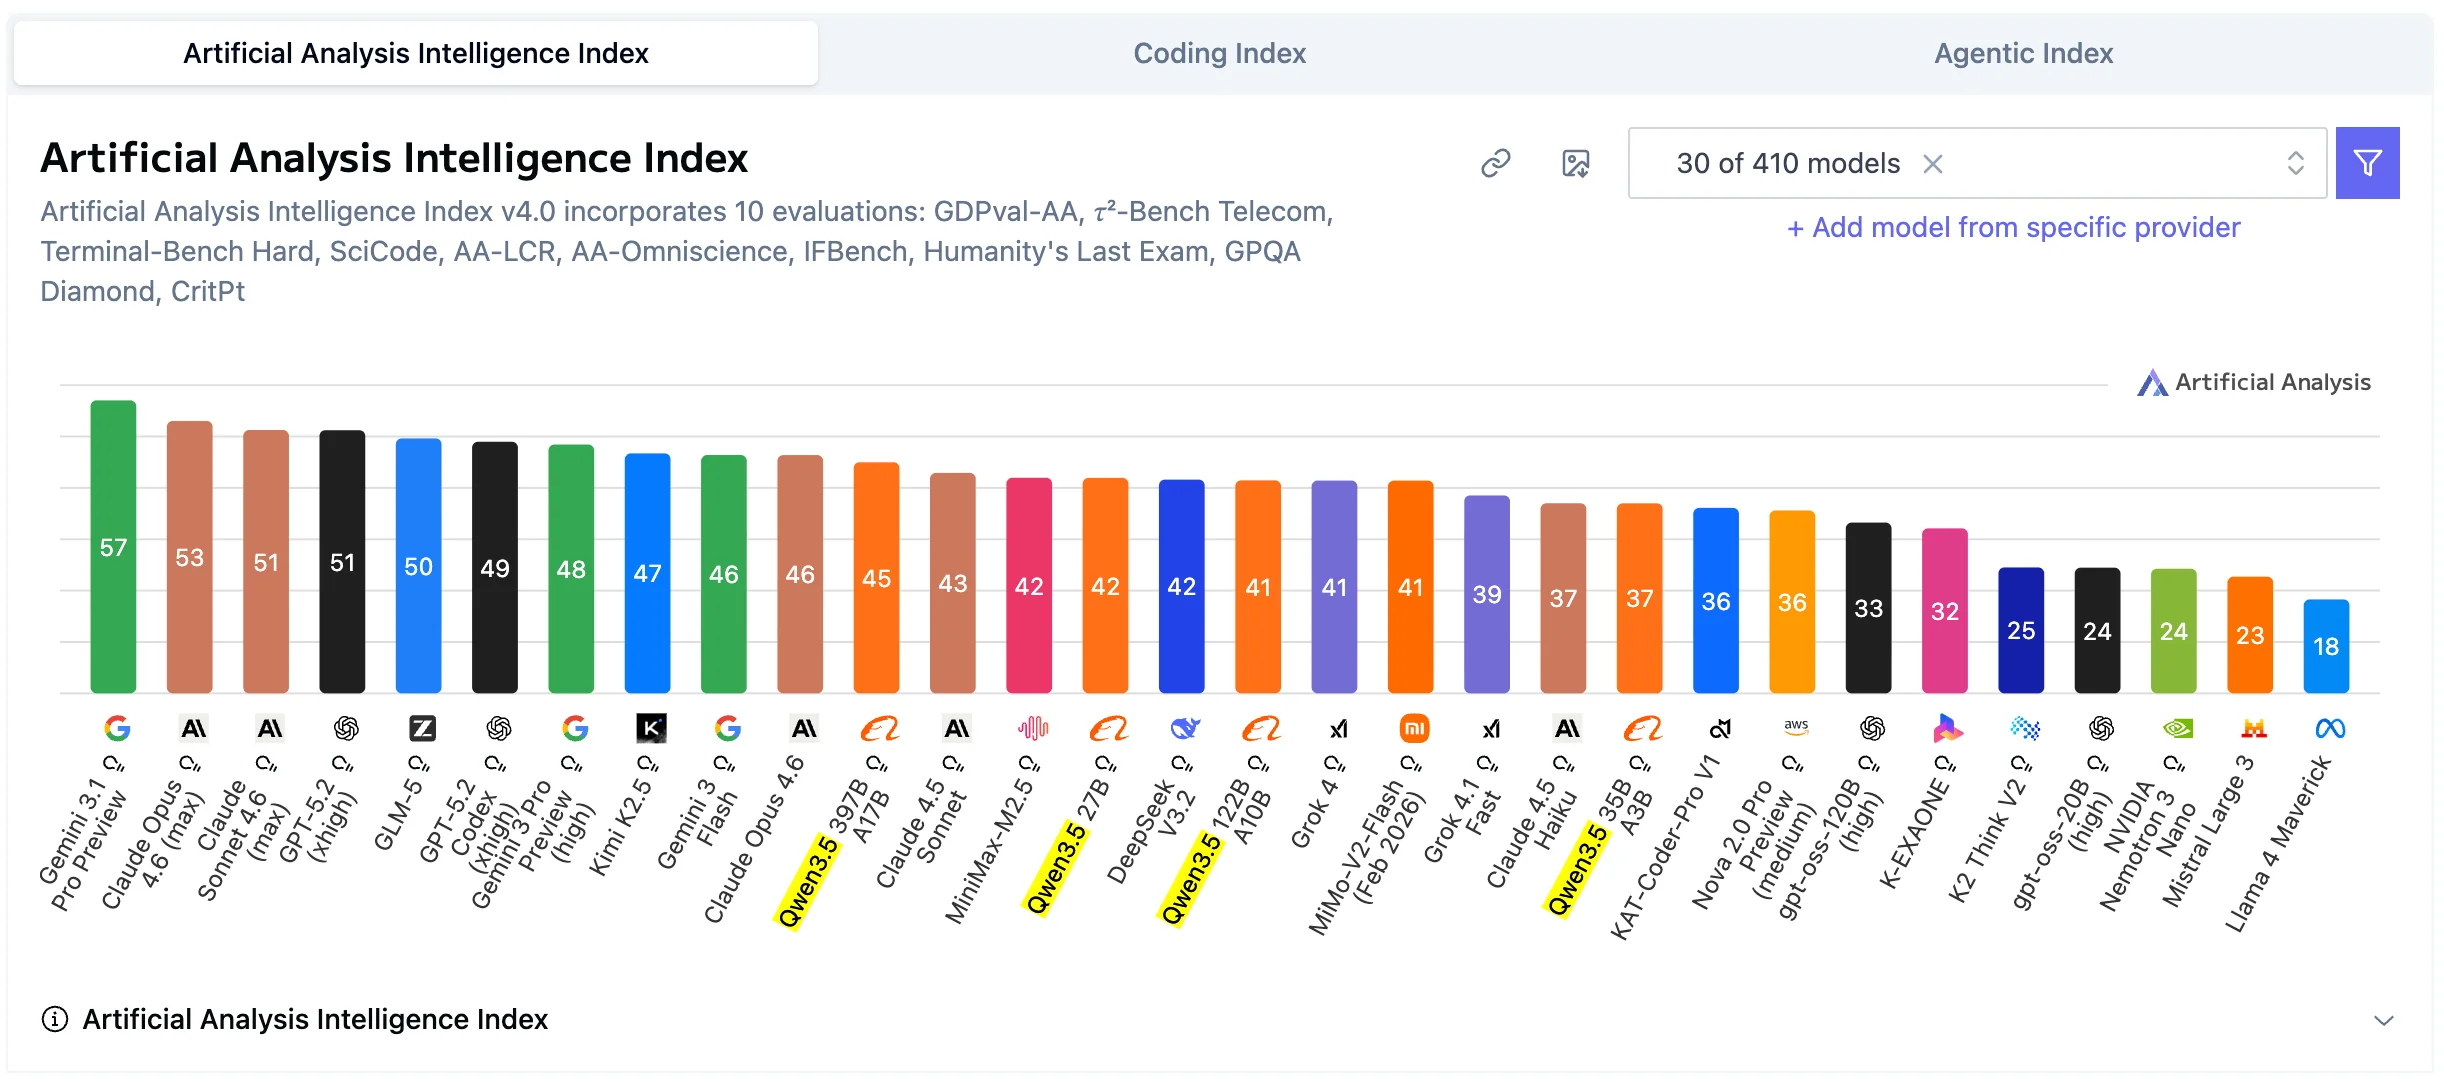Click the Mistral logo under Mistral Large 3
The width and height of the screenshot is (2444, 1082).
pos(2254,729)
